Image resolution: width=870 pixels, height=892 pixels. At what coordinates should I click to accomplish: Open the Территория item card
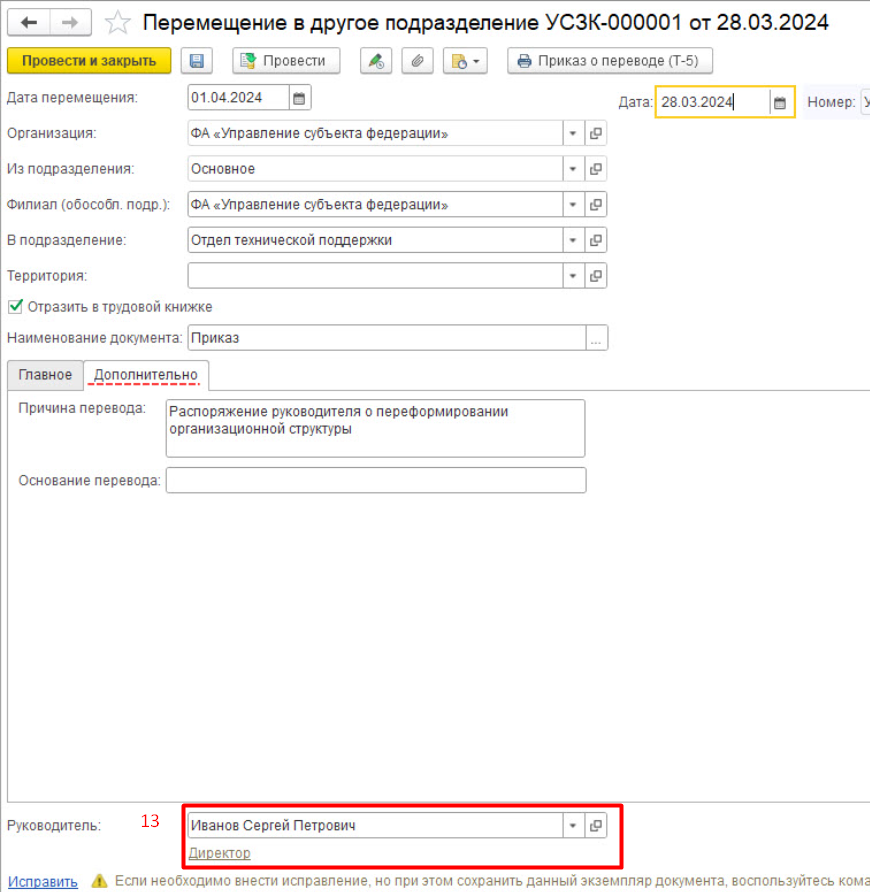pos(596,276)
